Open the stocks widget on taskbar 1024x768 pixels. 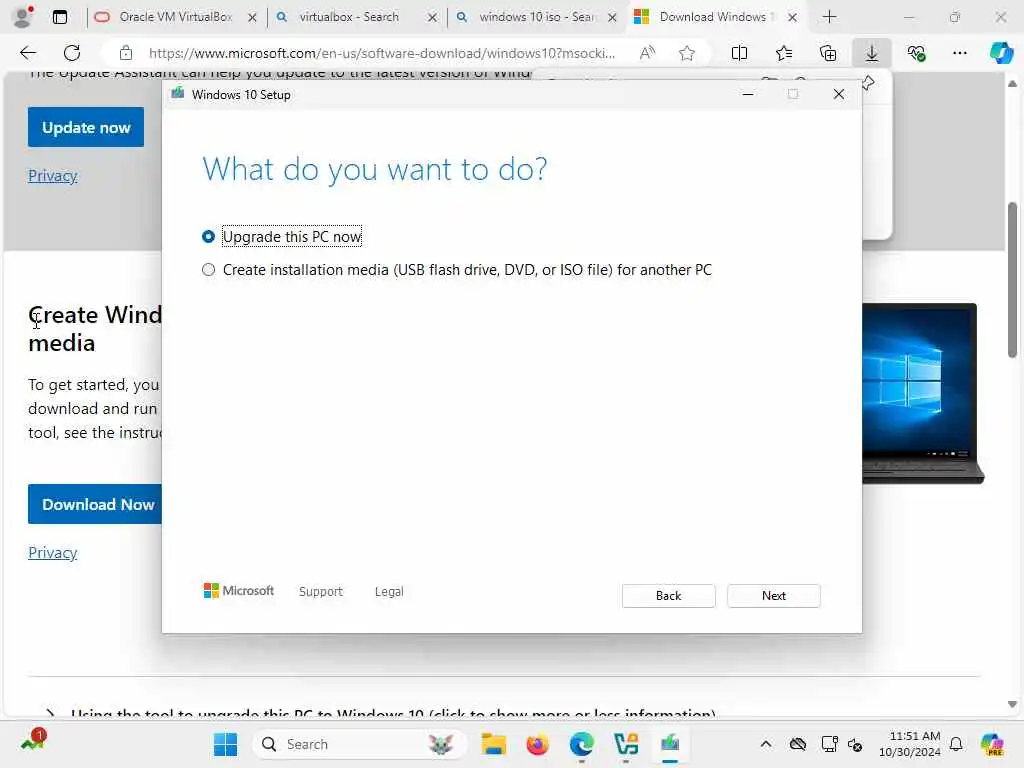[x=33, y=741]
